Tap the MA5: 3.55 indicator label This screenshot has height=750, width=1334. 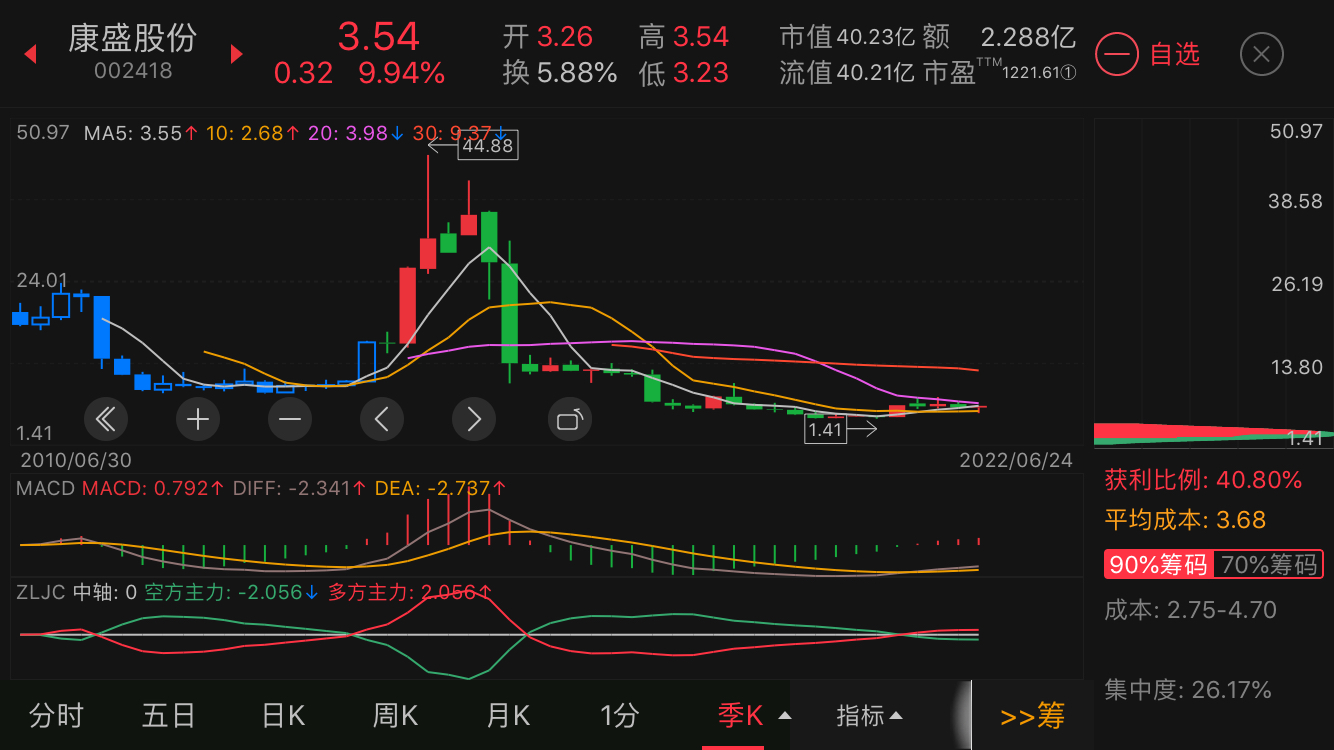(x=141, y=132)
